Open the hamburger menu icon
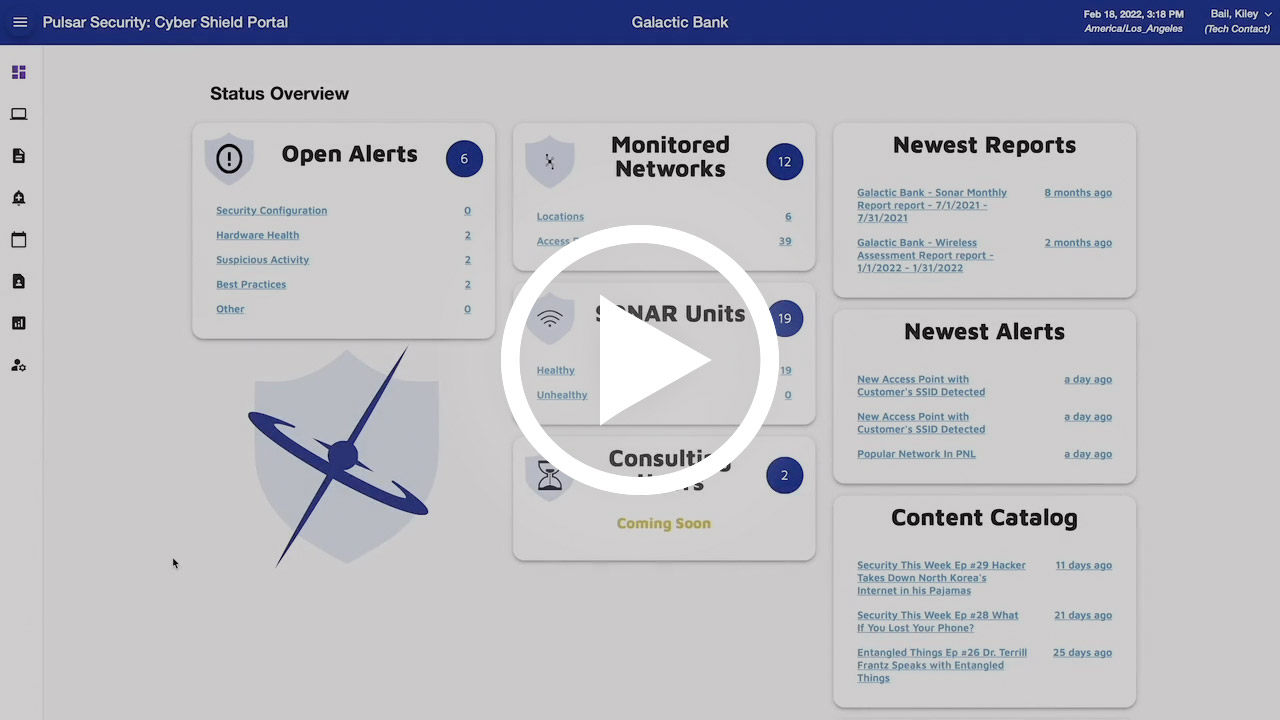Image resolution: width=1280 pixels, height=720 pixels. pyautogui.click(x=20, y=22)
